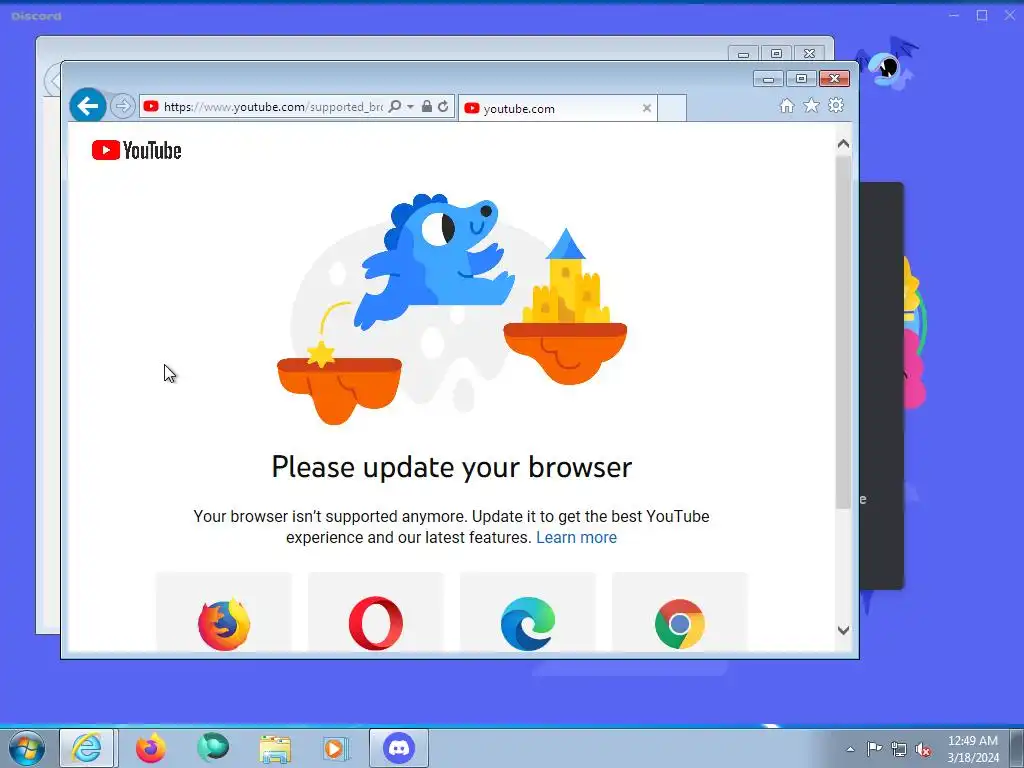Viewport: 1024px width, 768px height.
Task: Click the muted volume tray icon
Action: [x=923, y=749]
